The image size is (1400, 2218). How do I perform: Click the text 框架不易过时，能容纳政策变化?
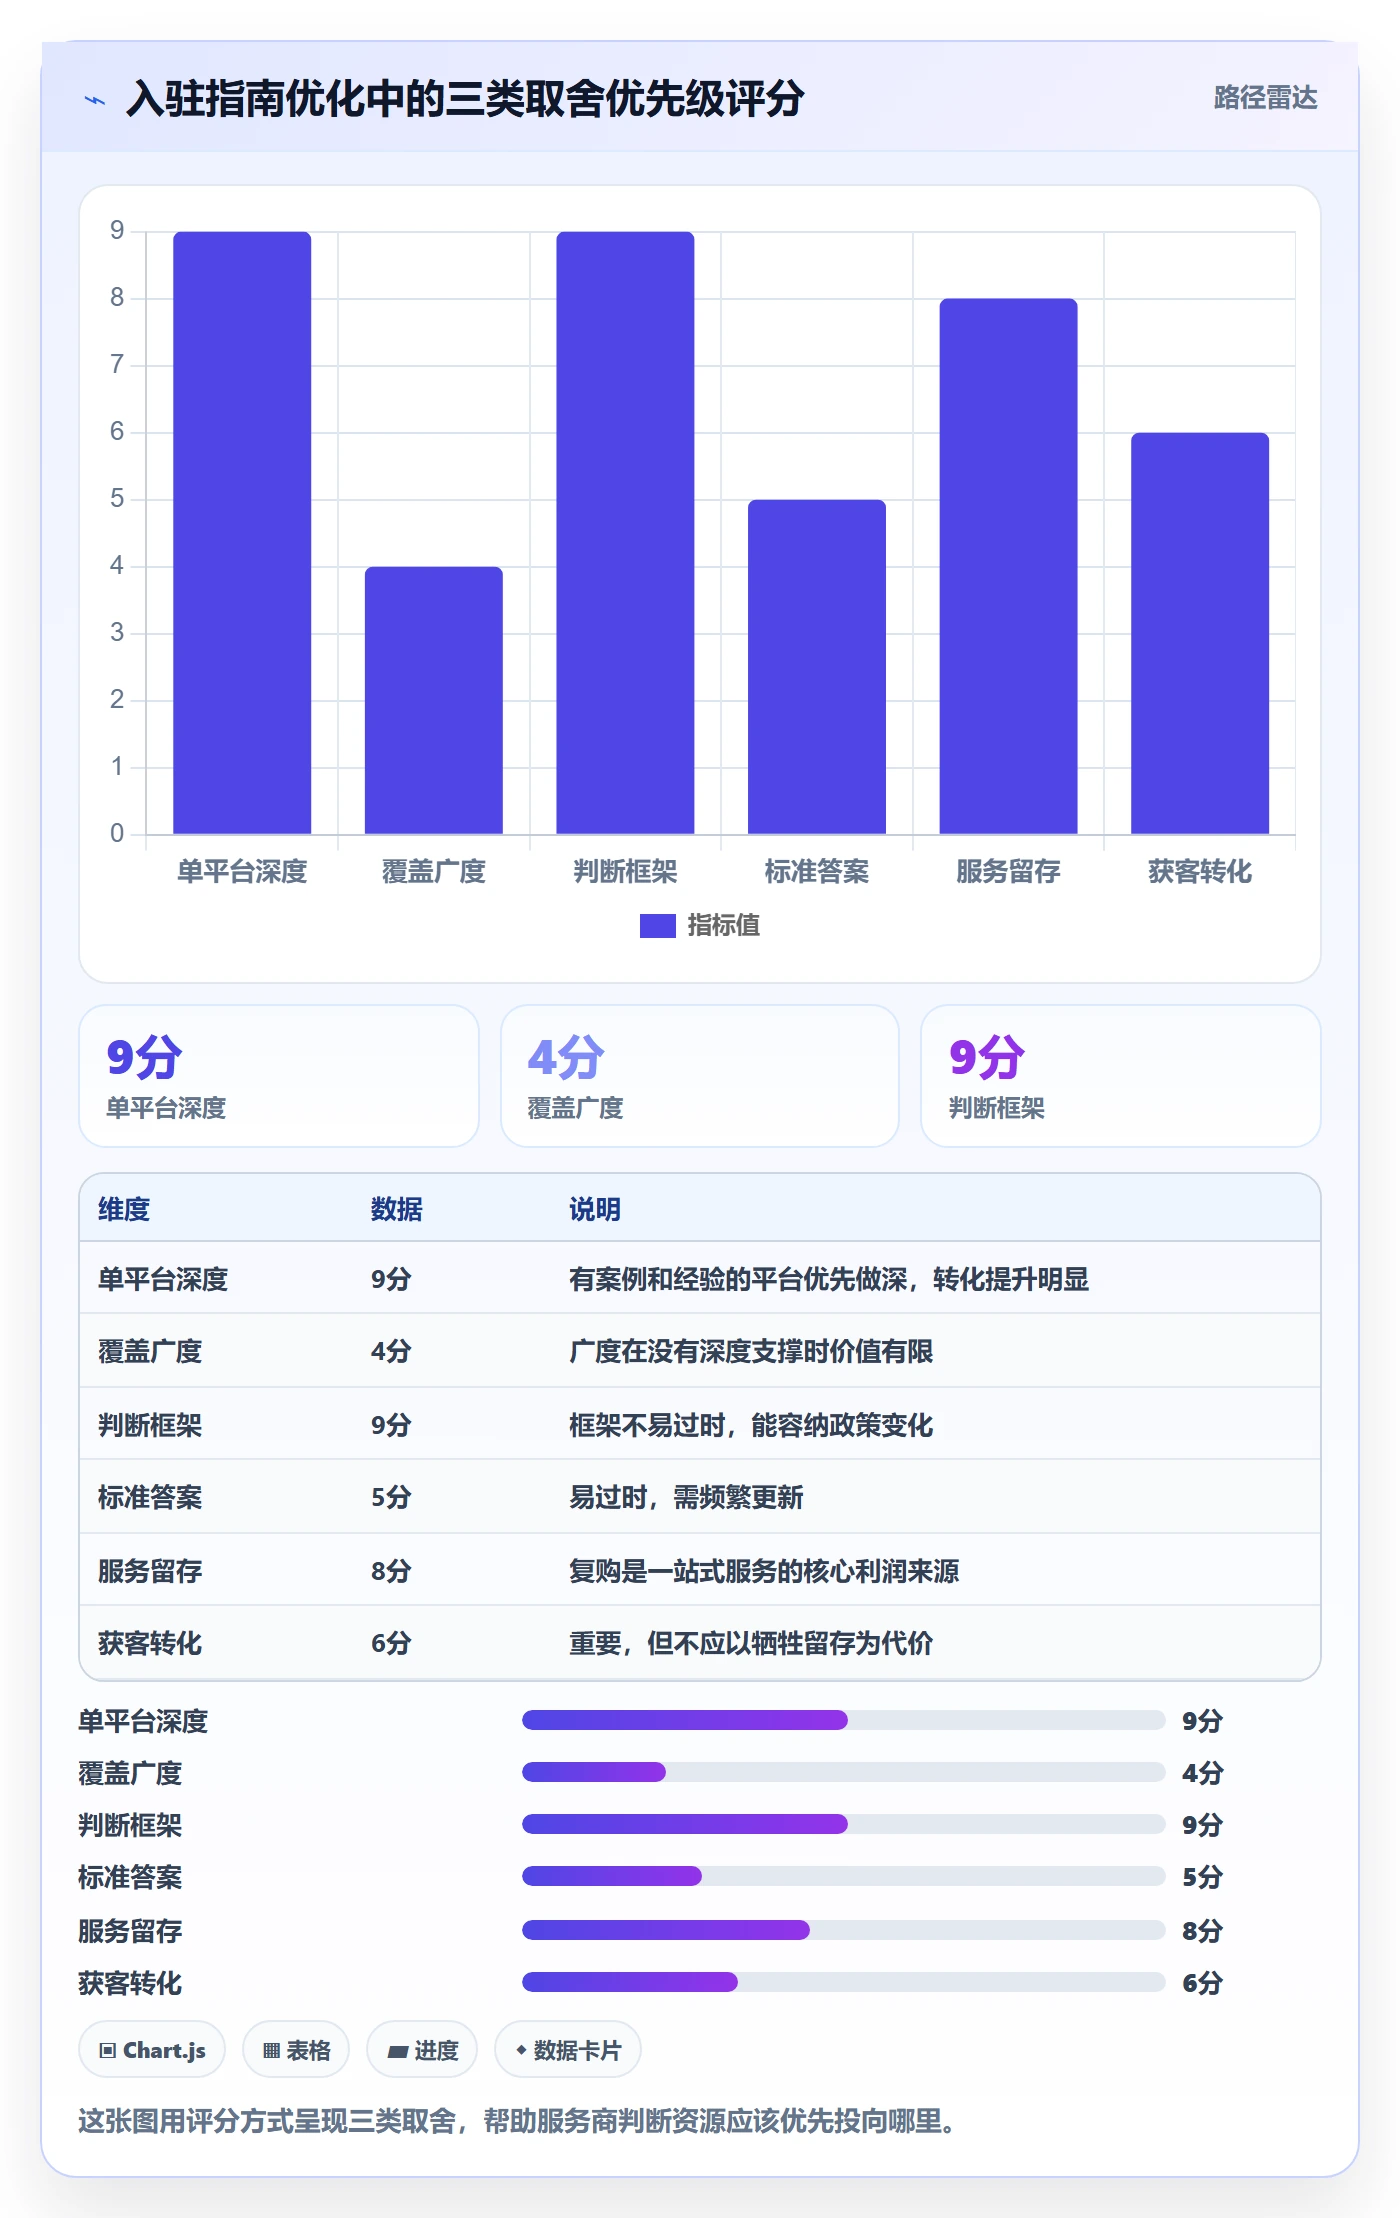(x=751, y=1425)
